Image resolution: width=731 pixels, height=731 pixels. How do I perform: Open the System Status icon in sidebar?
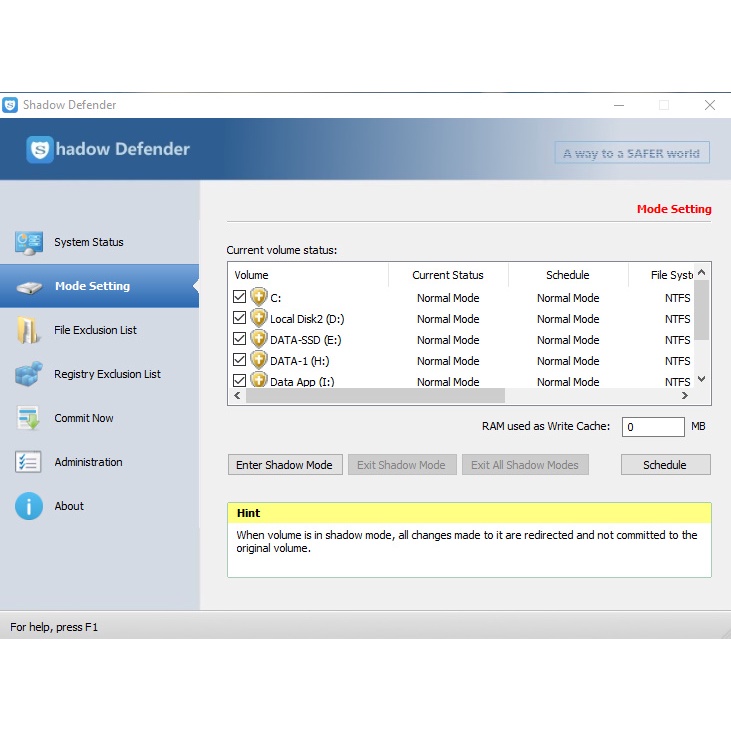point(28,242)
